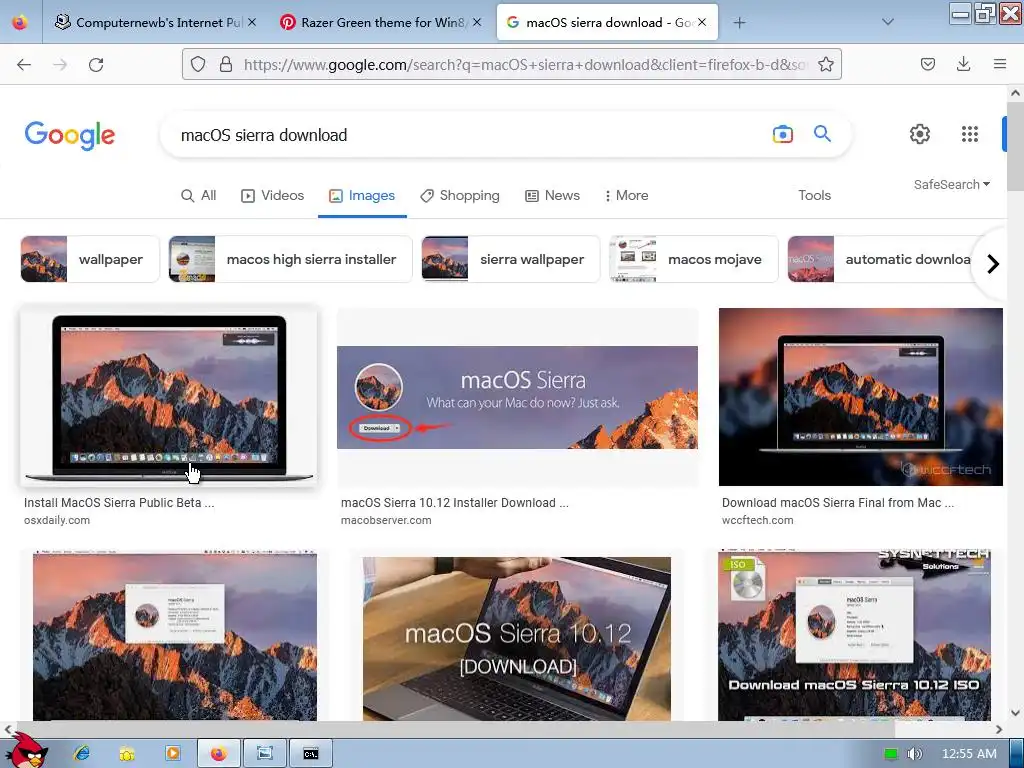This screenshot has width=1024, height=768.
Task: Click the vertical scrollbar up arrow
Action: [1015, 93]
